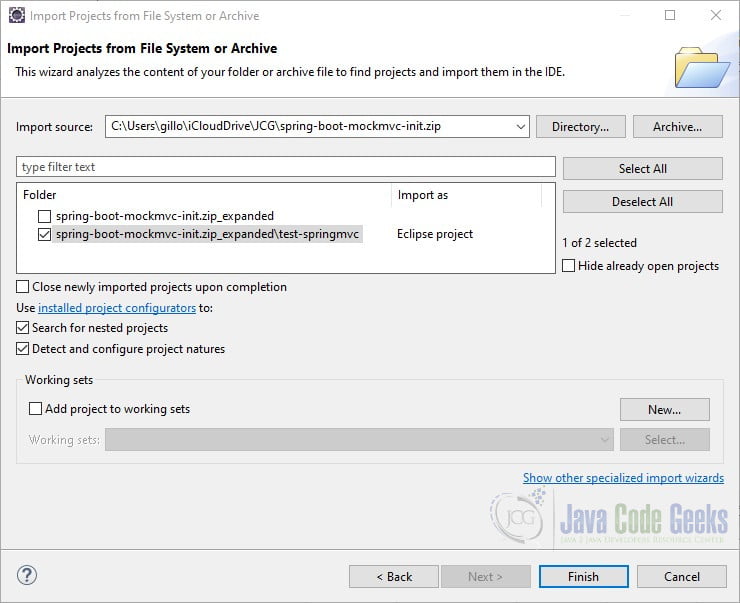Click New... working set button
740x603 pixels.
point(664,410)
